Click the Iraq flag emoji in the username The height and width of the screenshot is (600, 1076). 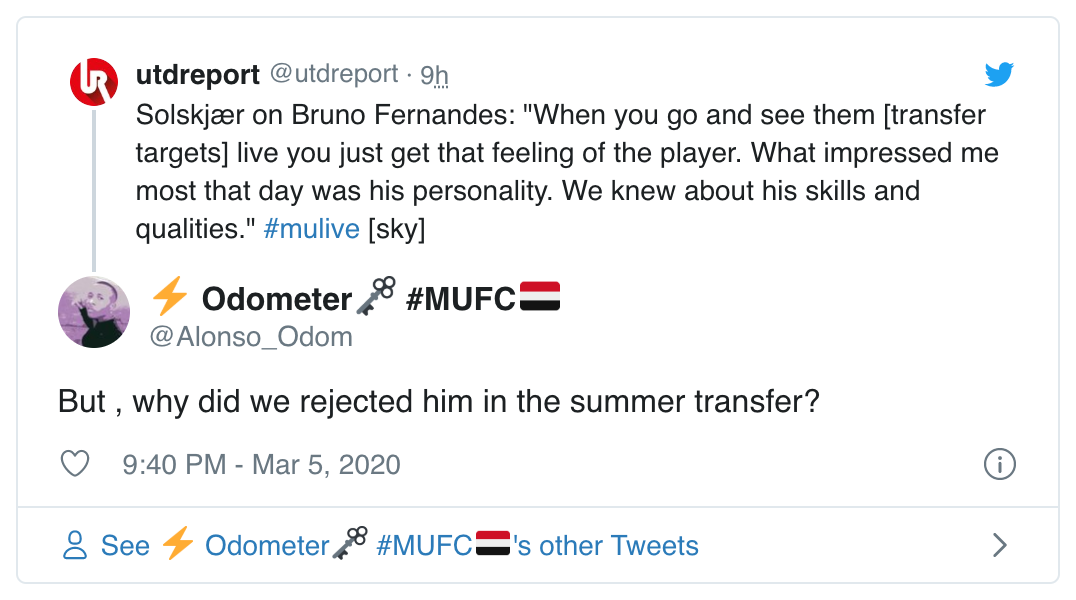(541, 294)
